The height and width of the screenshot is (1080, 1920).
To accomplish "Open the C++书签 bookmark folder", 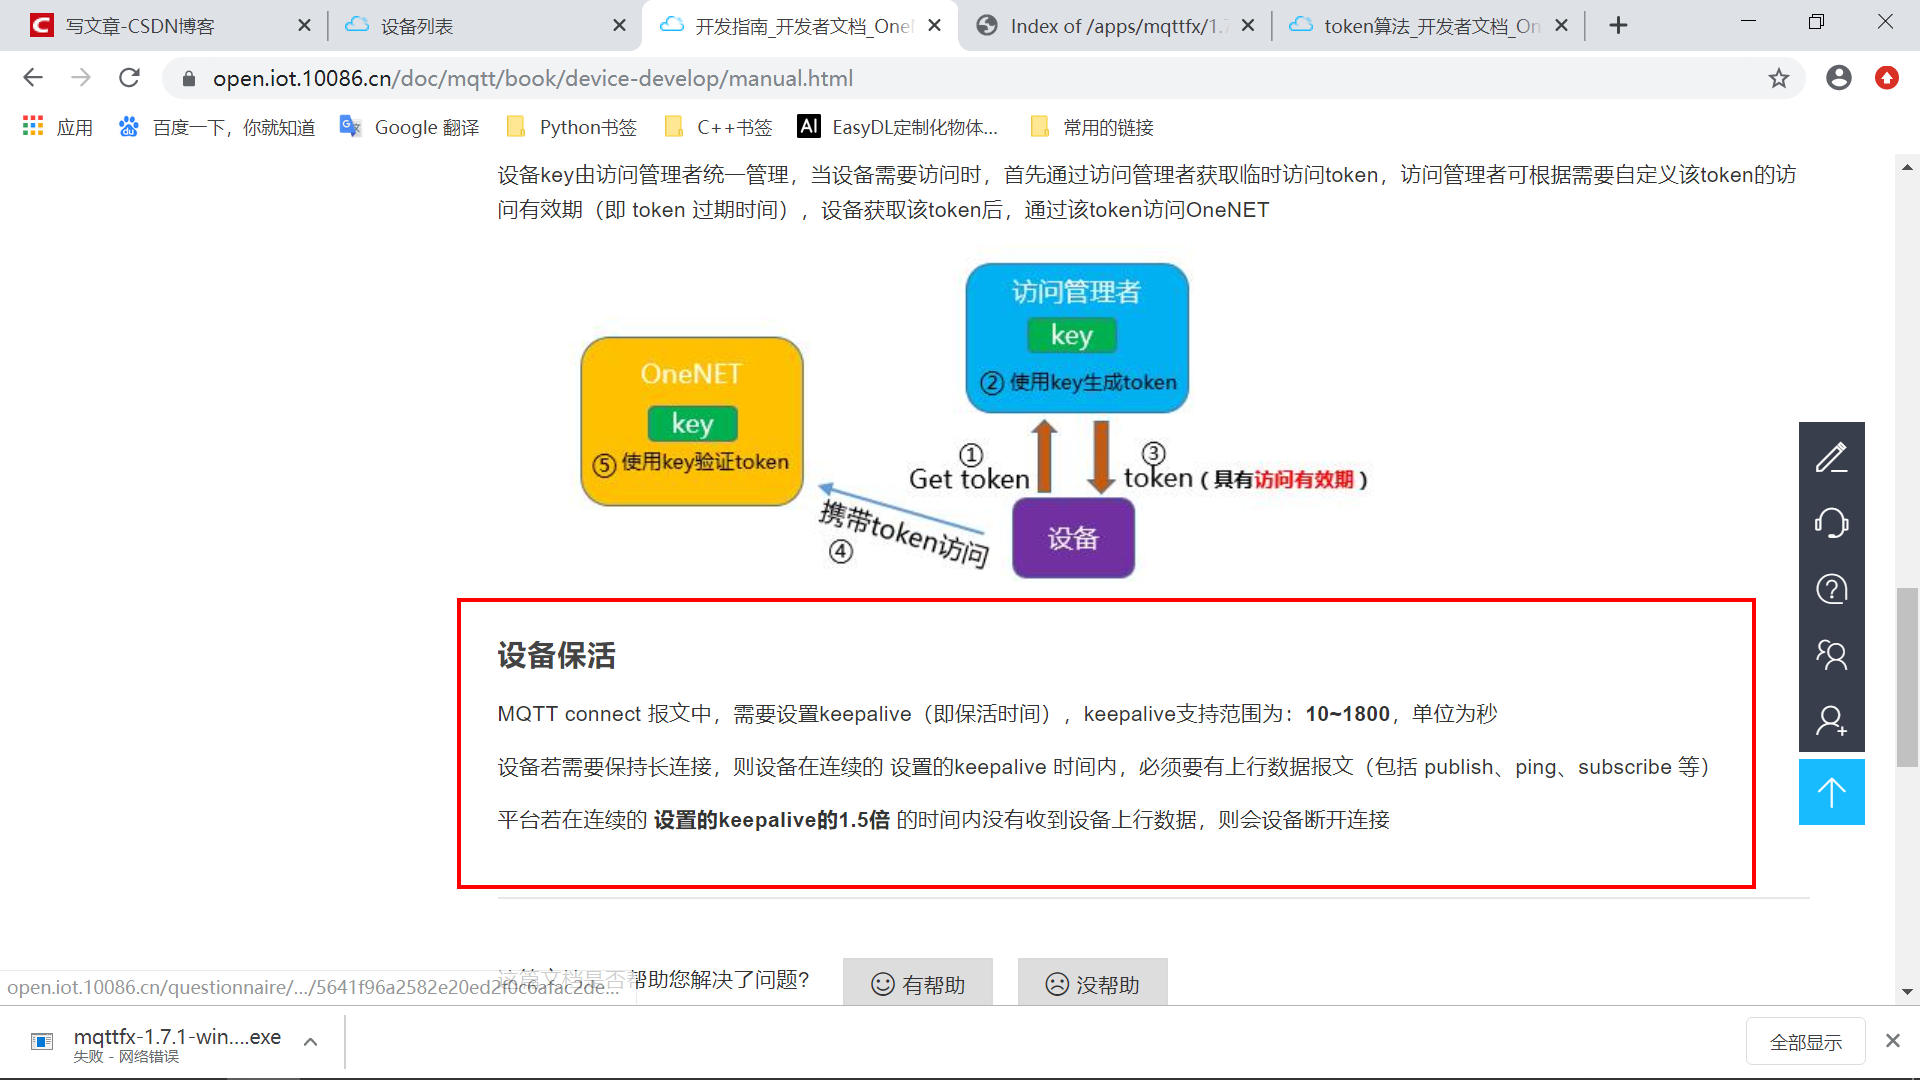I will 719,127.
